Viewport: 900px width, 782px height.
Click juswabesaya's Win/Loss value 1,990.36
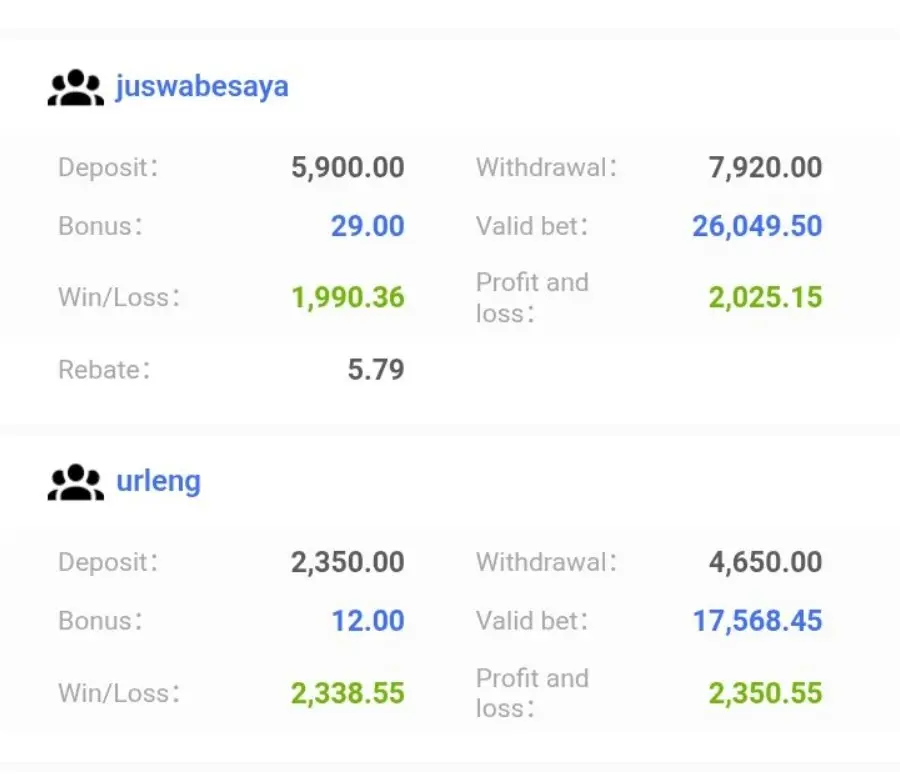(348, 297)
